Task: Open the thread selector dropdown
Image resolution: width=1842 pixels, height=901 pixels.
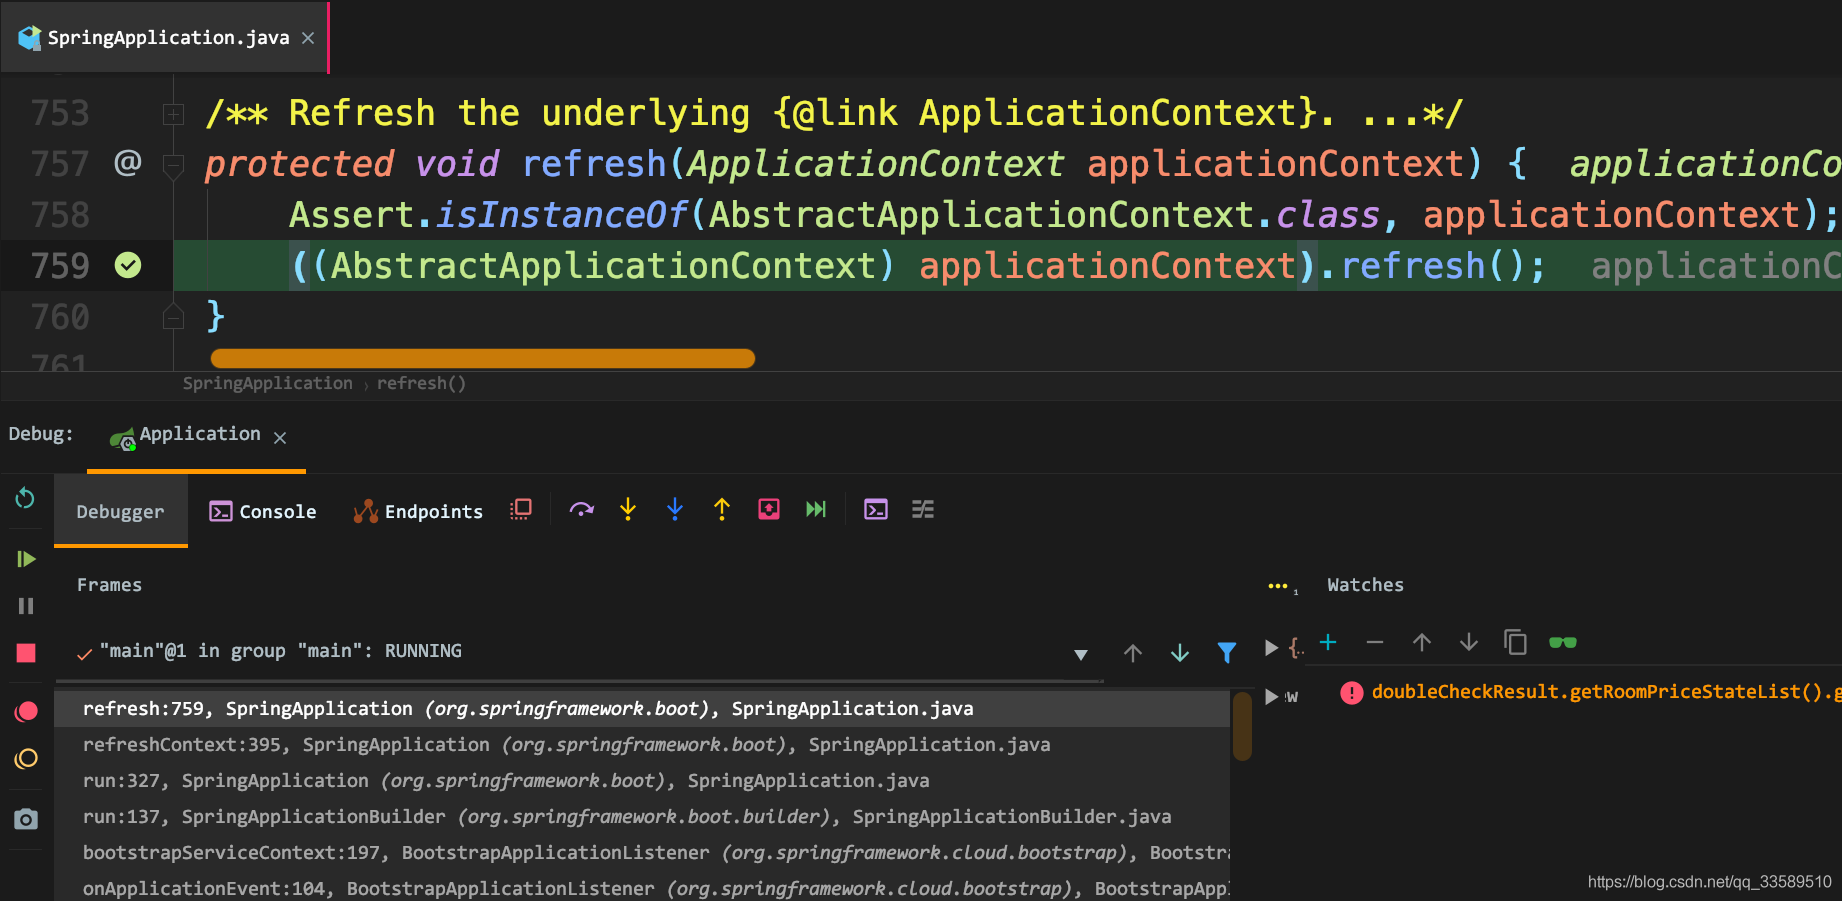Action: point(1080,655)
